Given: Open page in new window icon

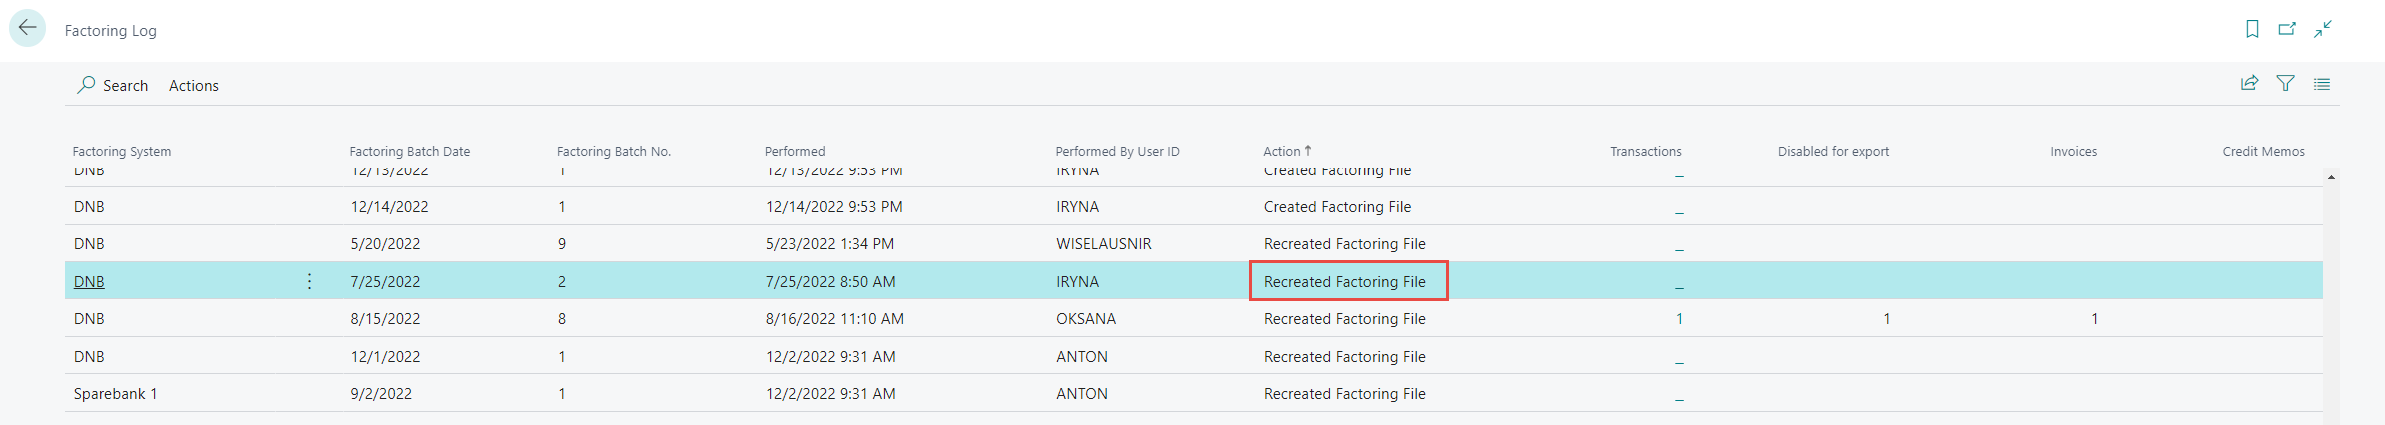Looking at the screenshot, I should (2287, 29).
